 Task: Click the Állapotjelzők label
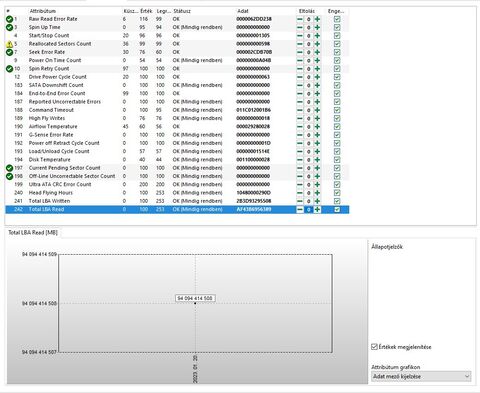pyautogui.click(x=387, y=247)
